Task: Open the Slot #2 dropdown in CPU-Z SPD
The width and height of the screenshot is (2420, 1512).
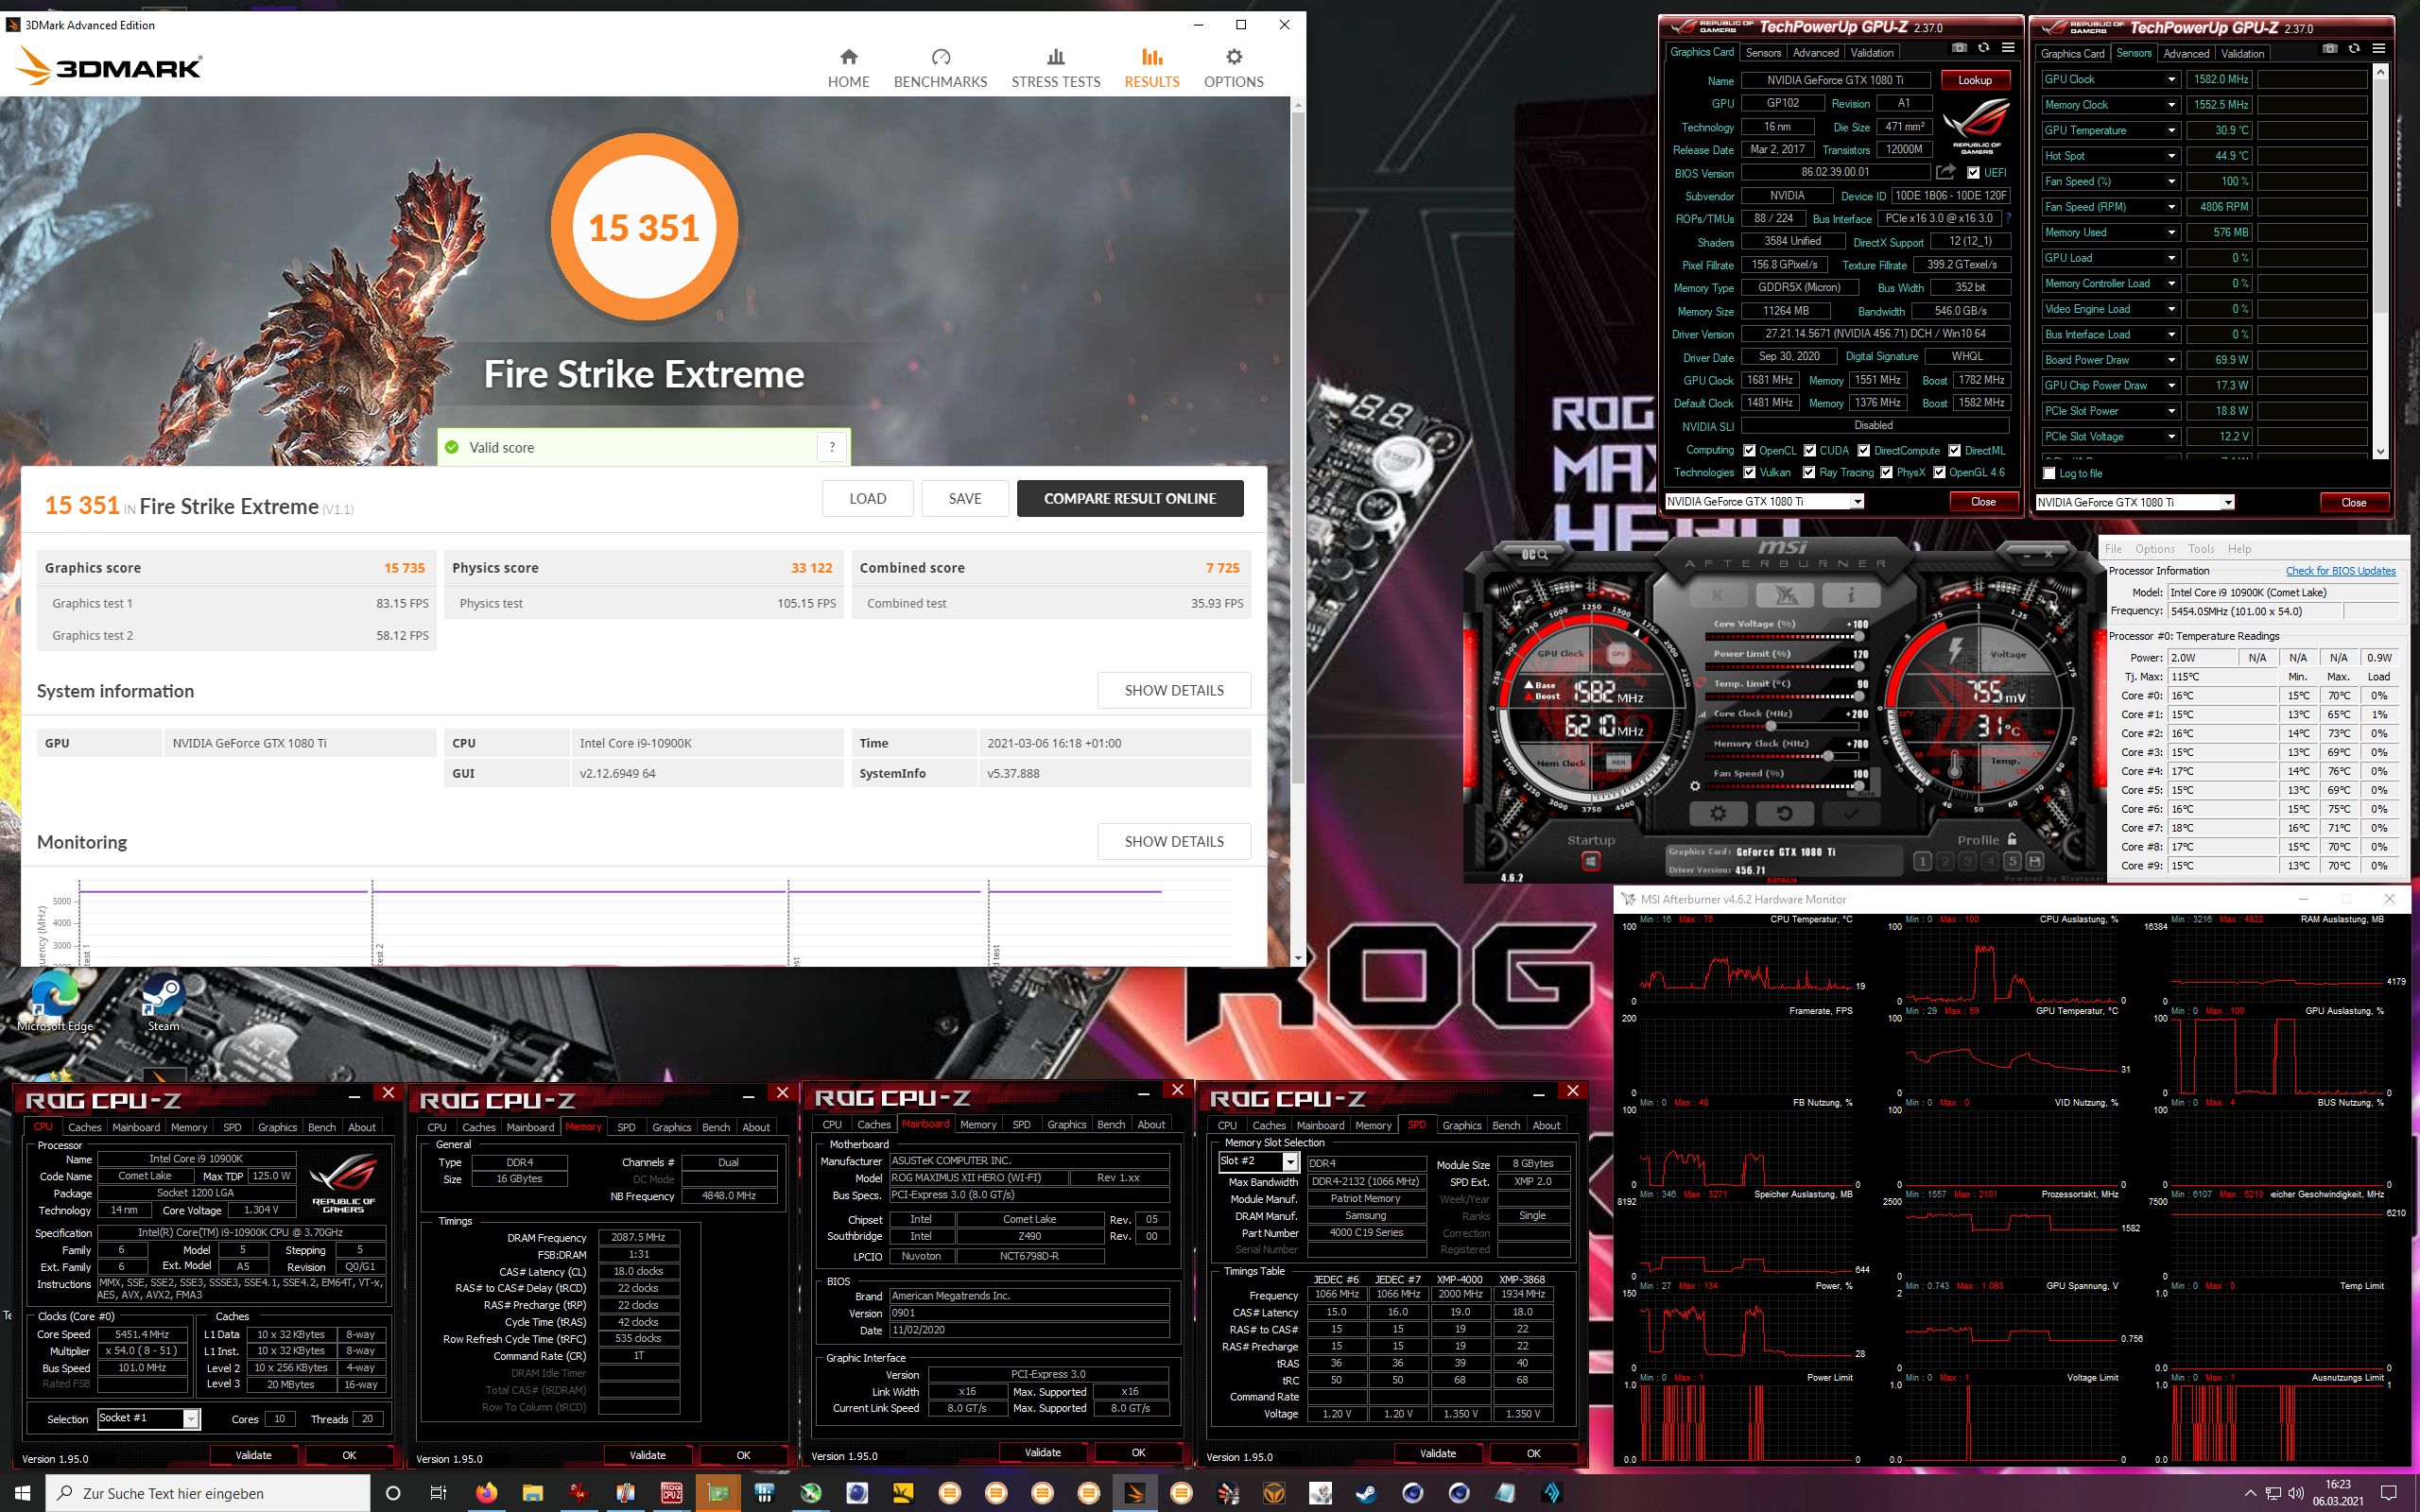Action: pos(1290,1161)
